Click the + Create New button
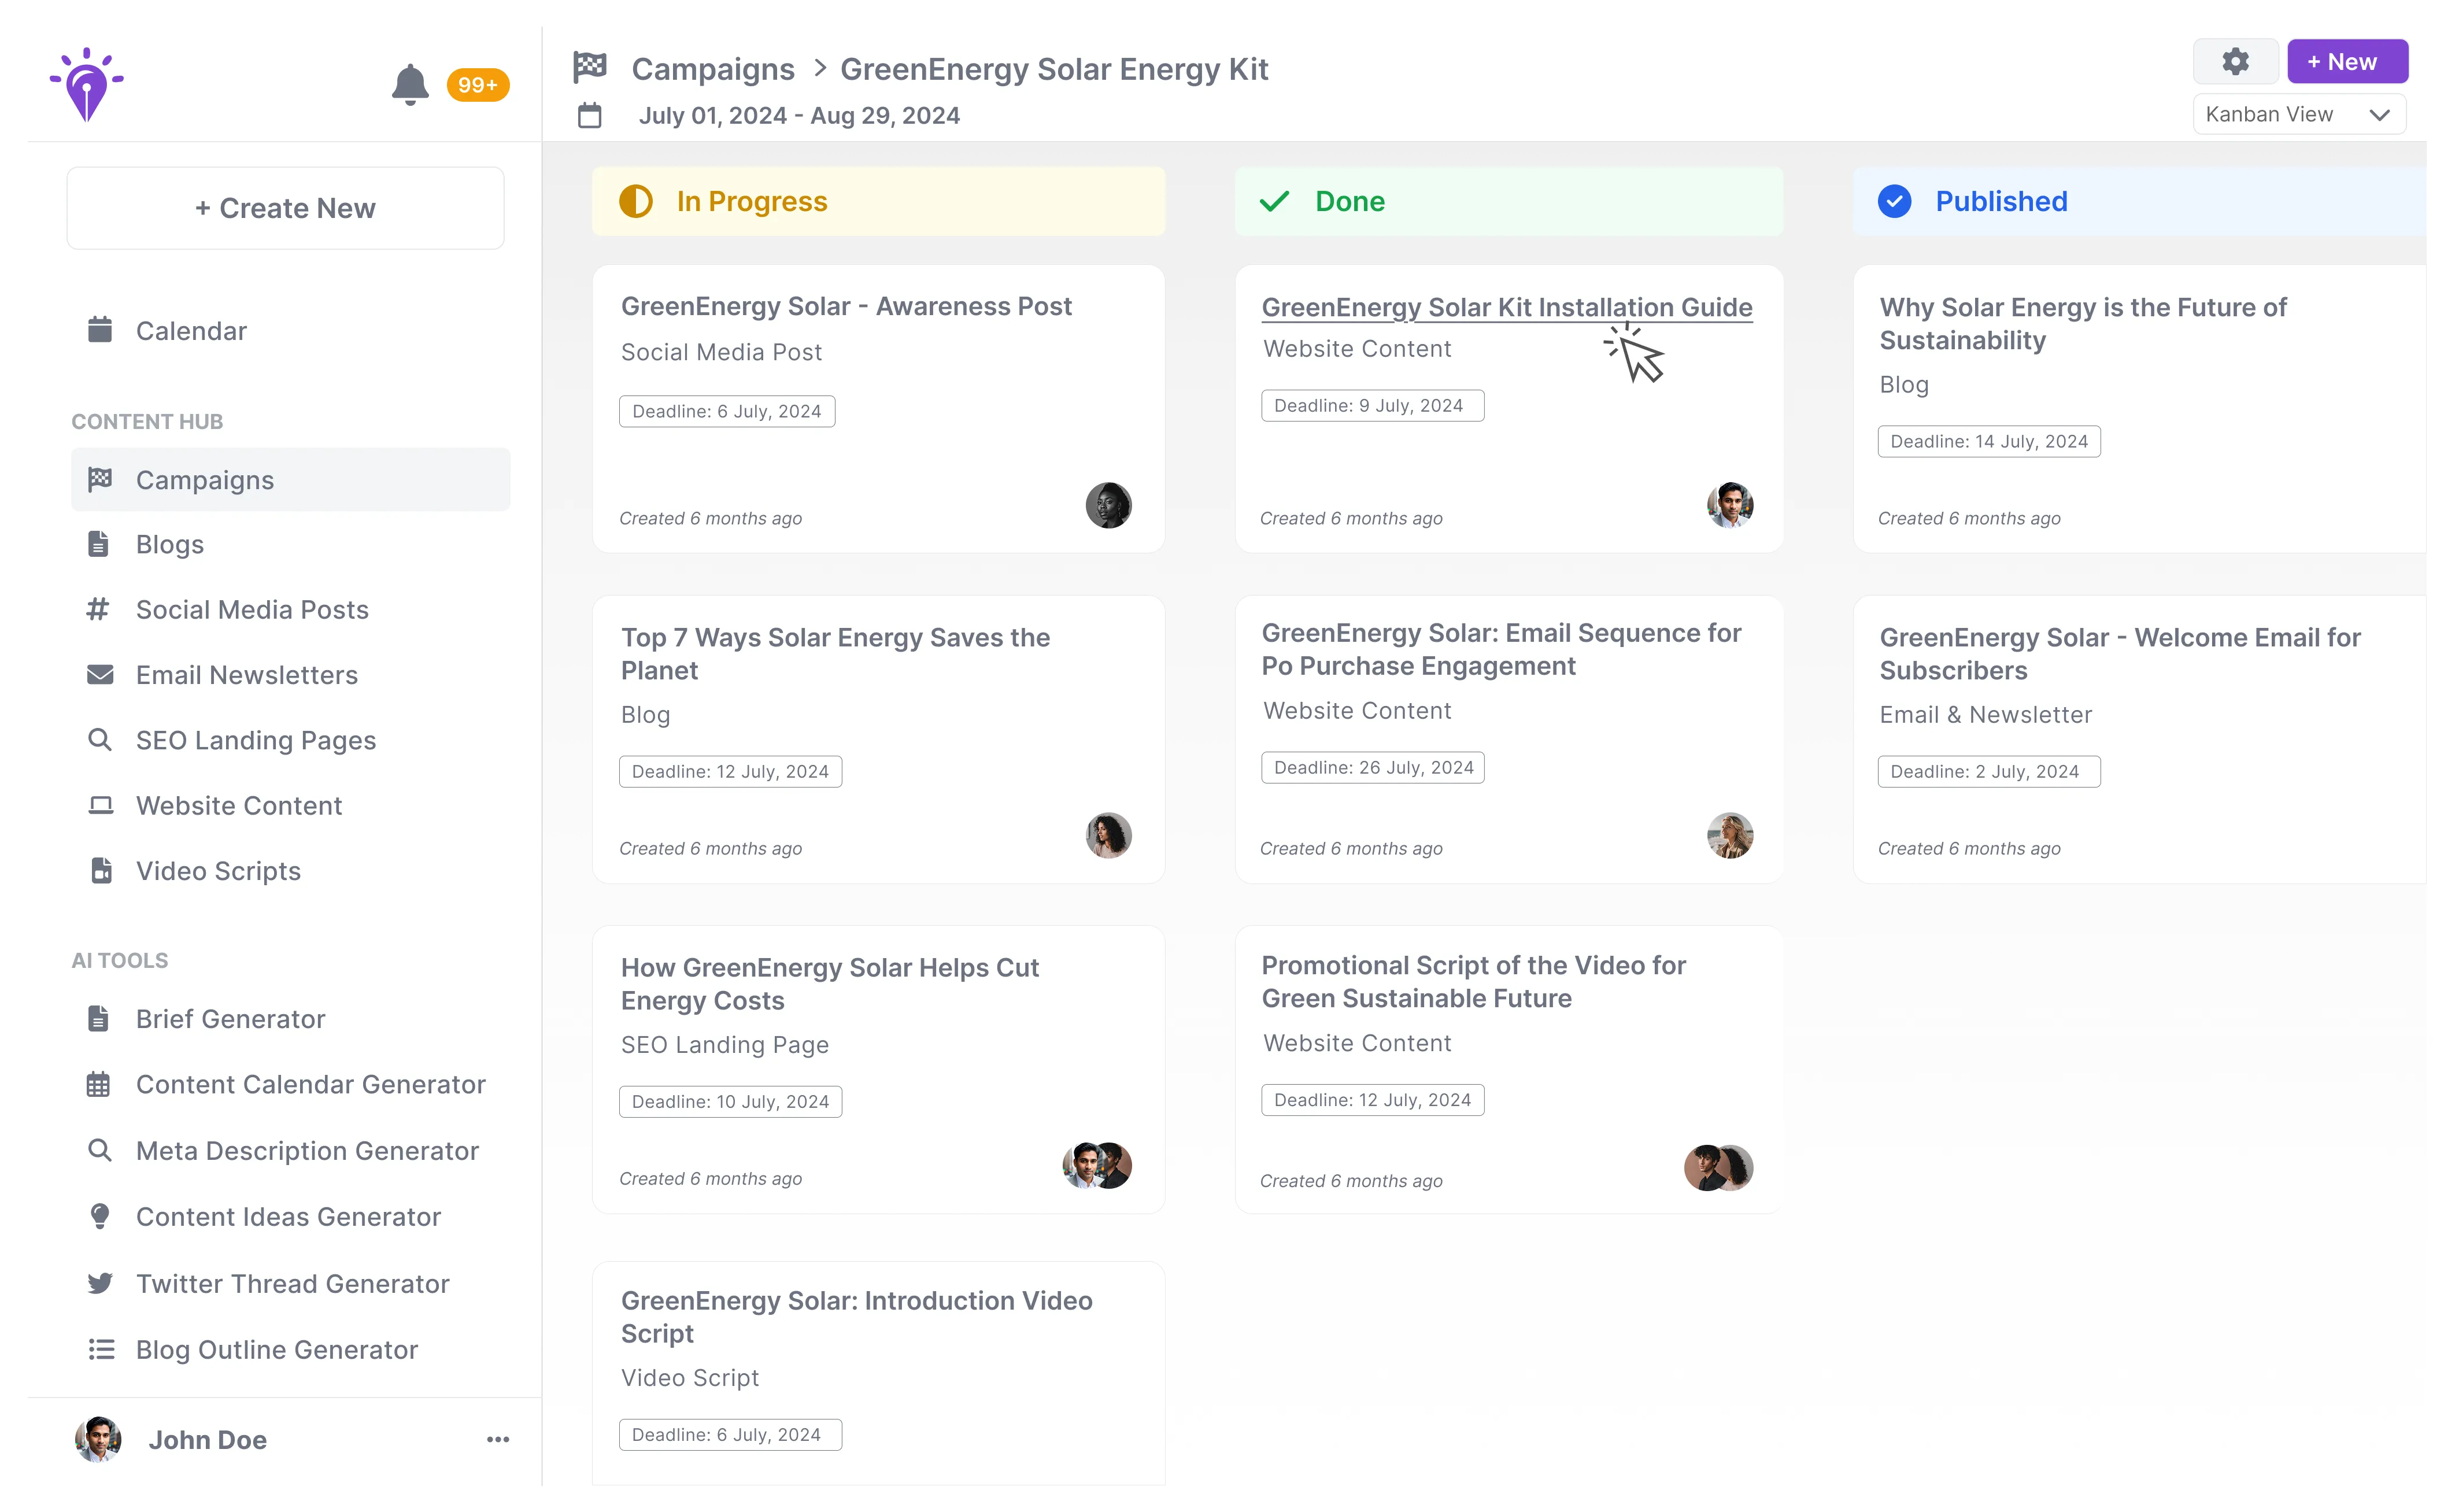This screenshot has height=1512, width=2455. click(x=285, y=208)
